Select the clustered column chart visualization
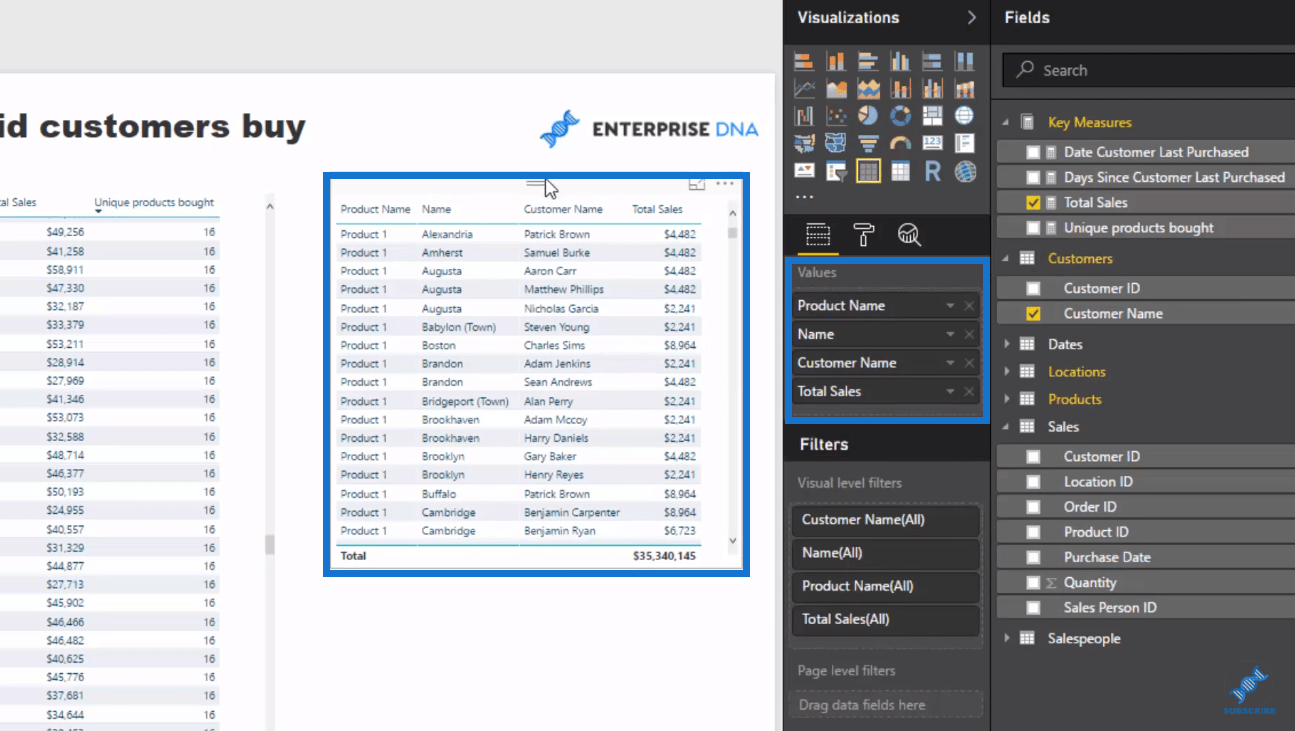 (900, 62)
